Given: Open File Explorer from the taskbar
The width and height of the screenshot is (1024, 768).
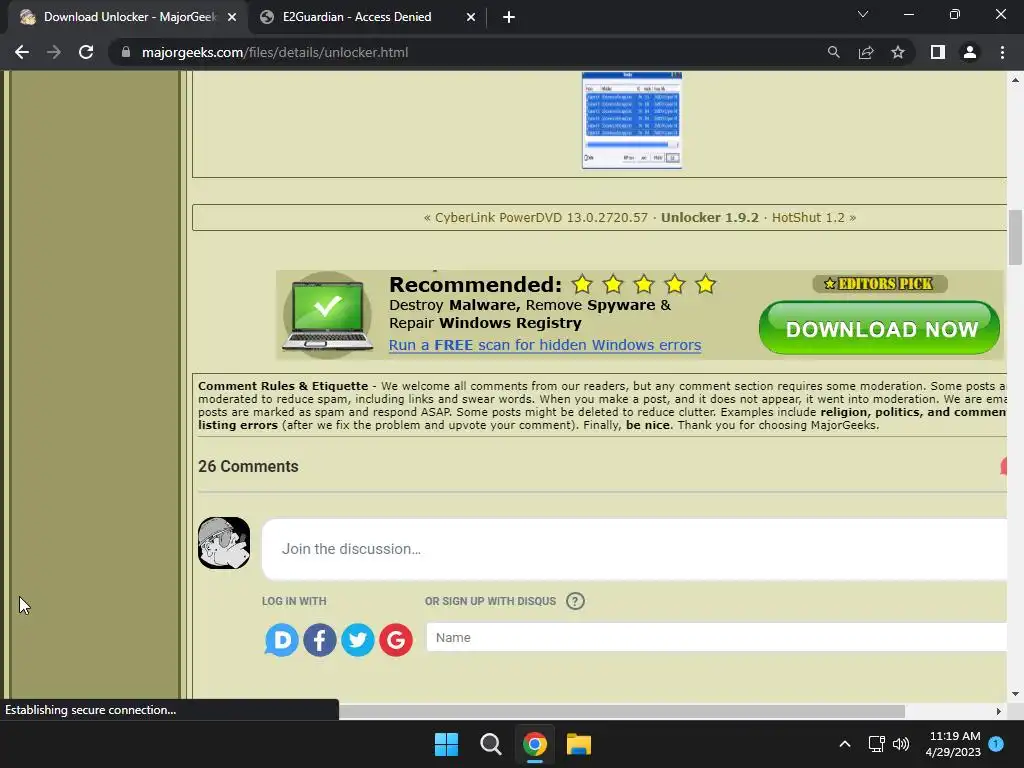Looking at the screenshot, I should 579,744.
